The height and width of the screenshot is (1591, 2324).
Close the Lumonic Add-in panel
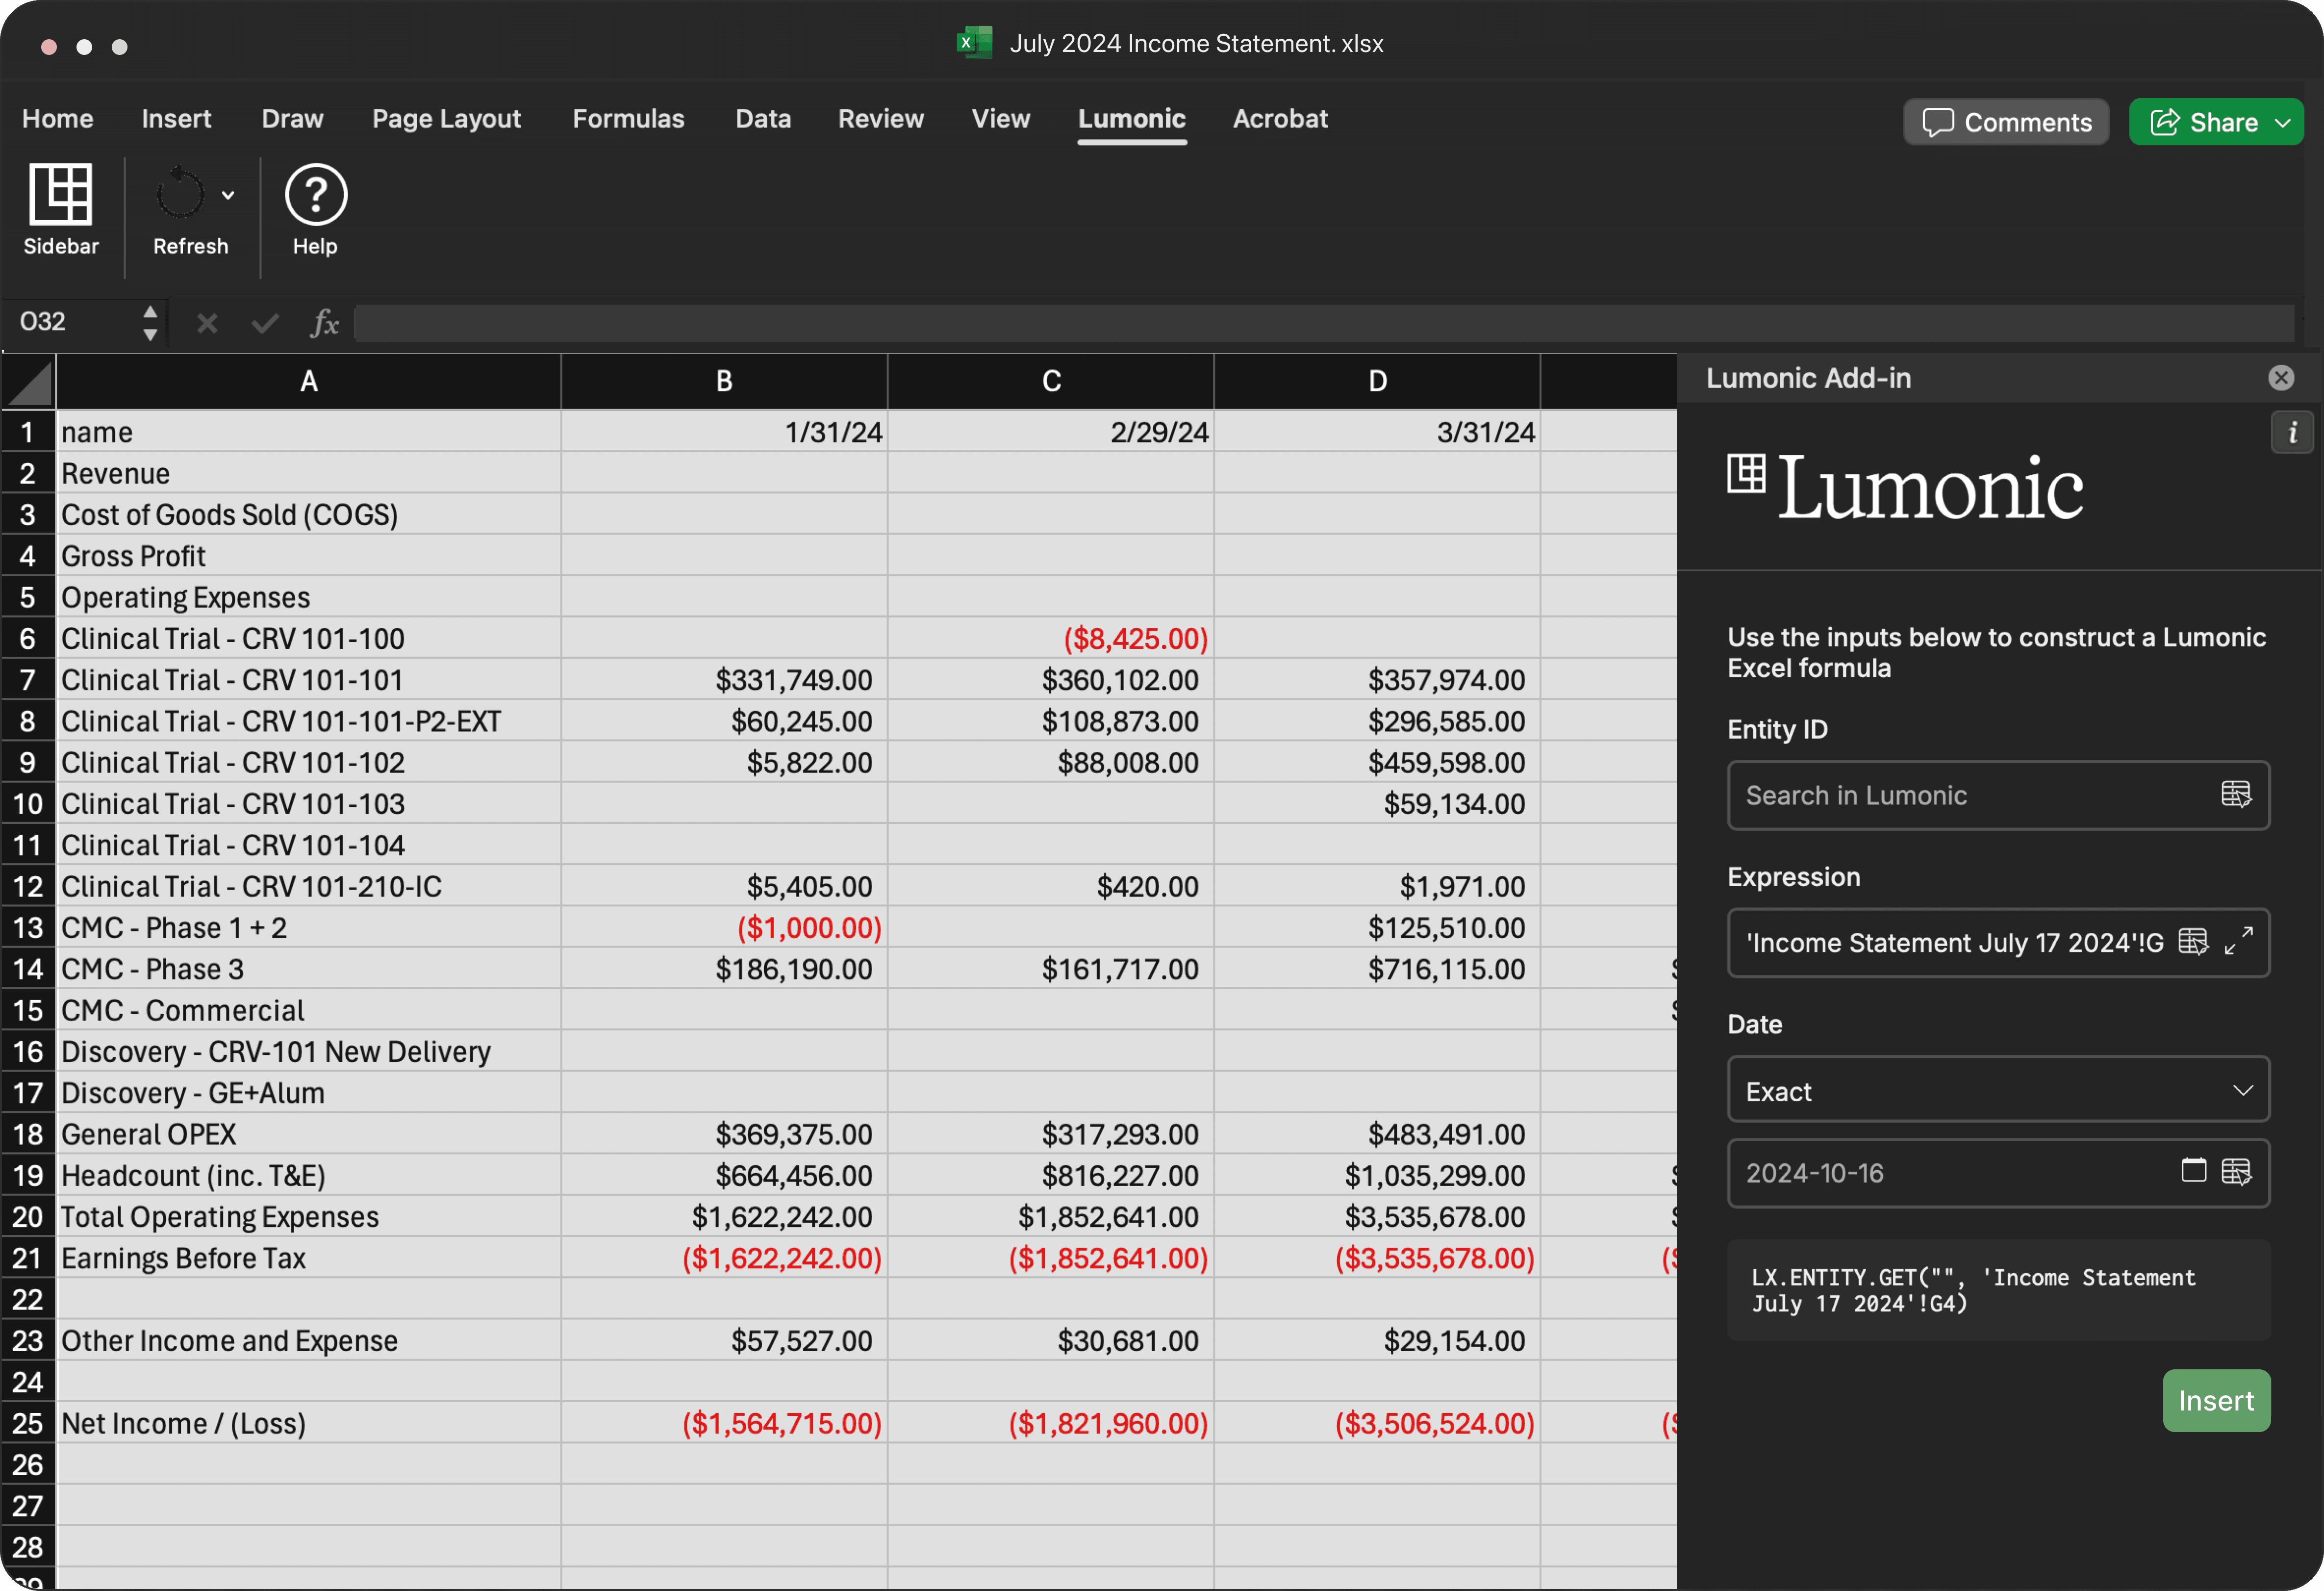tap(2281, 378)
